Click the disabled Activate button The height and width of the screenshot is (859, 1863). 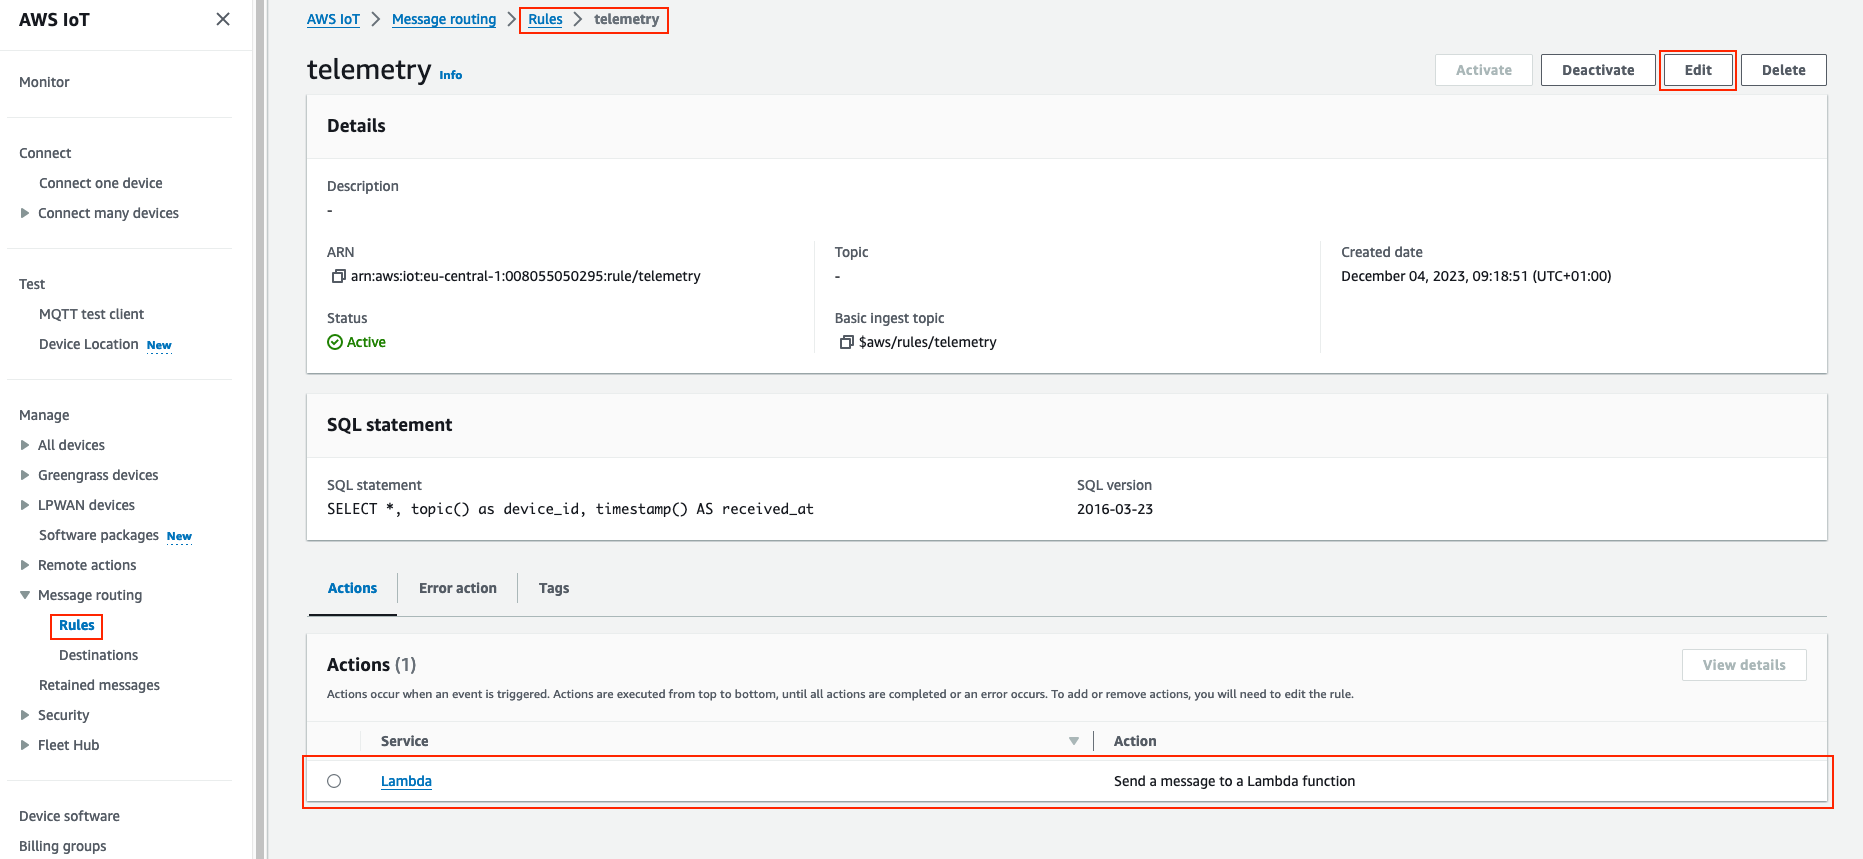click(x=1483, y=70)
